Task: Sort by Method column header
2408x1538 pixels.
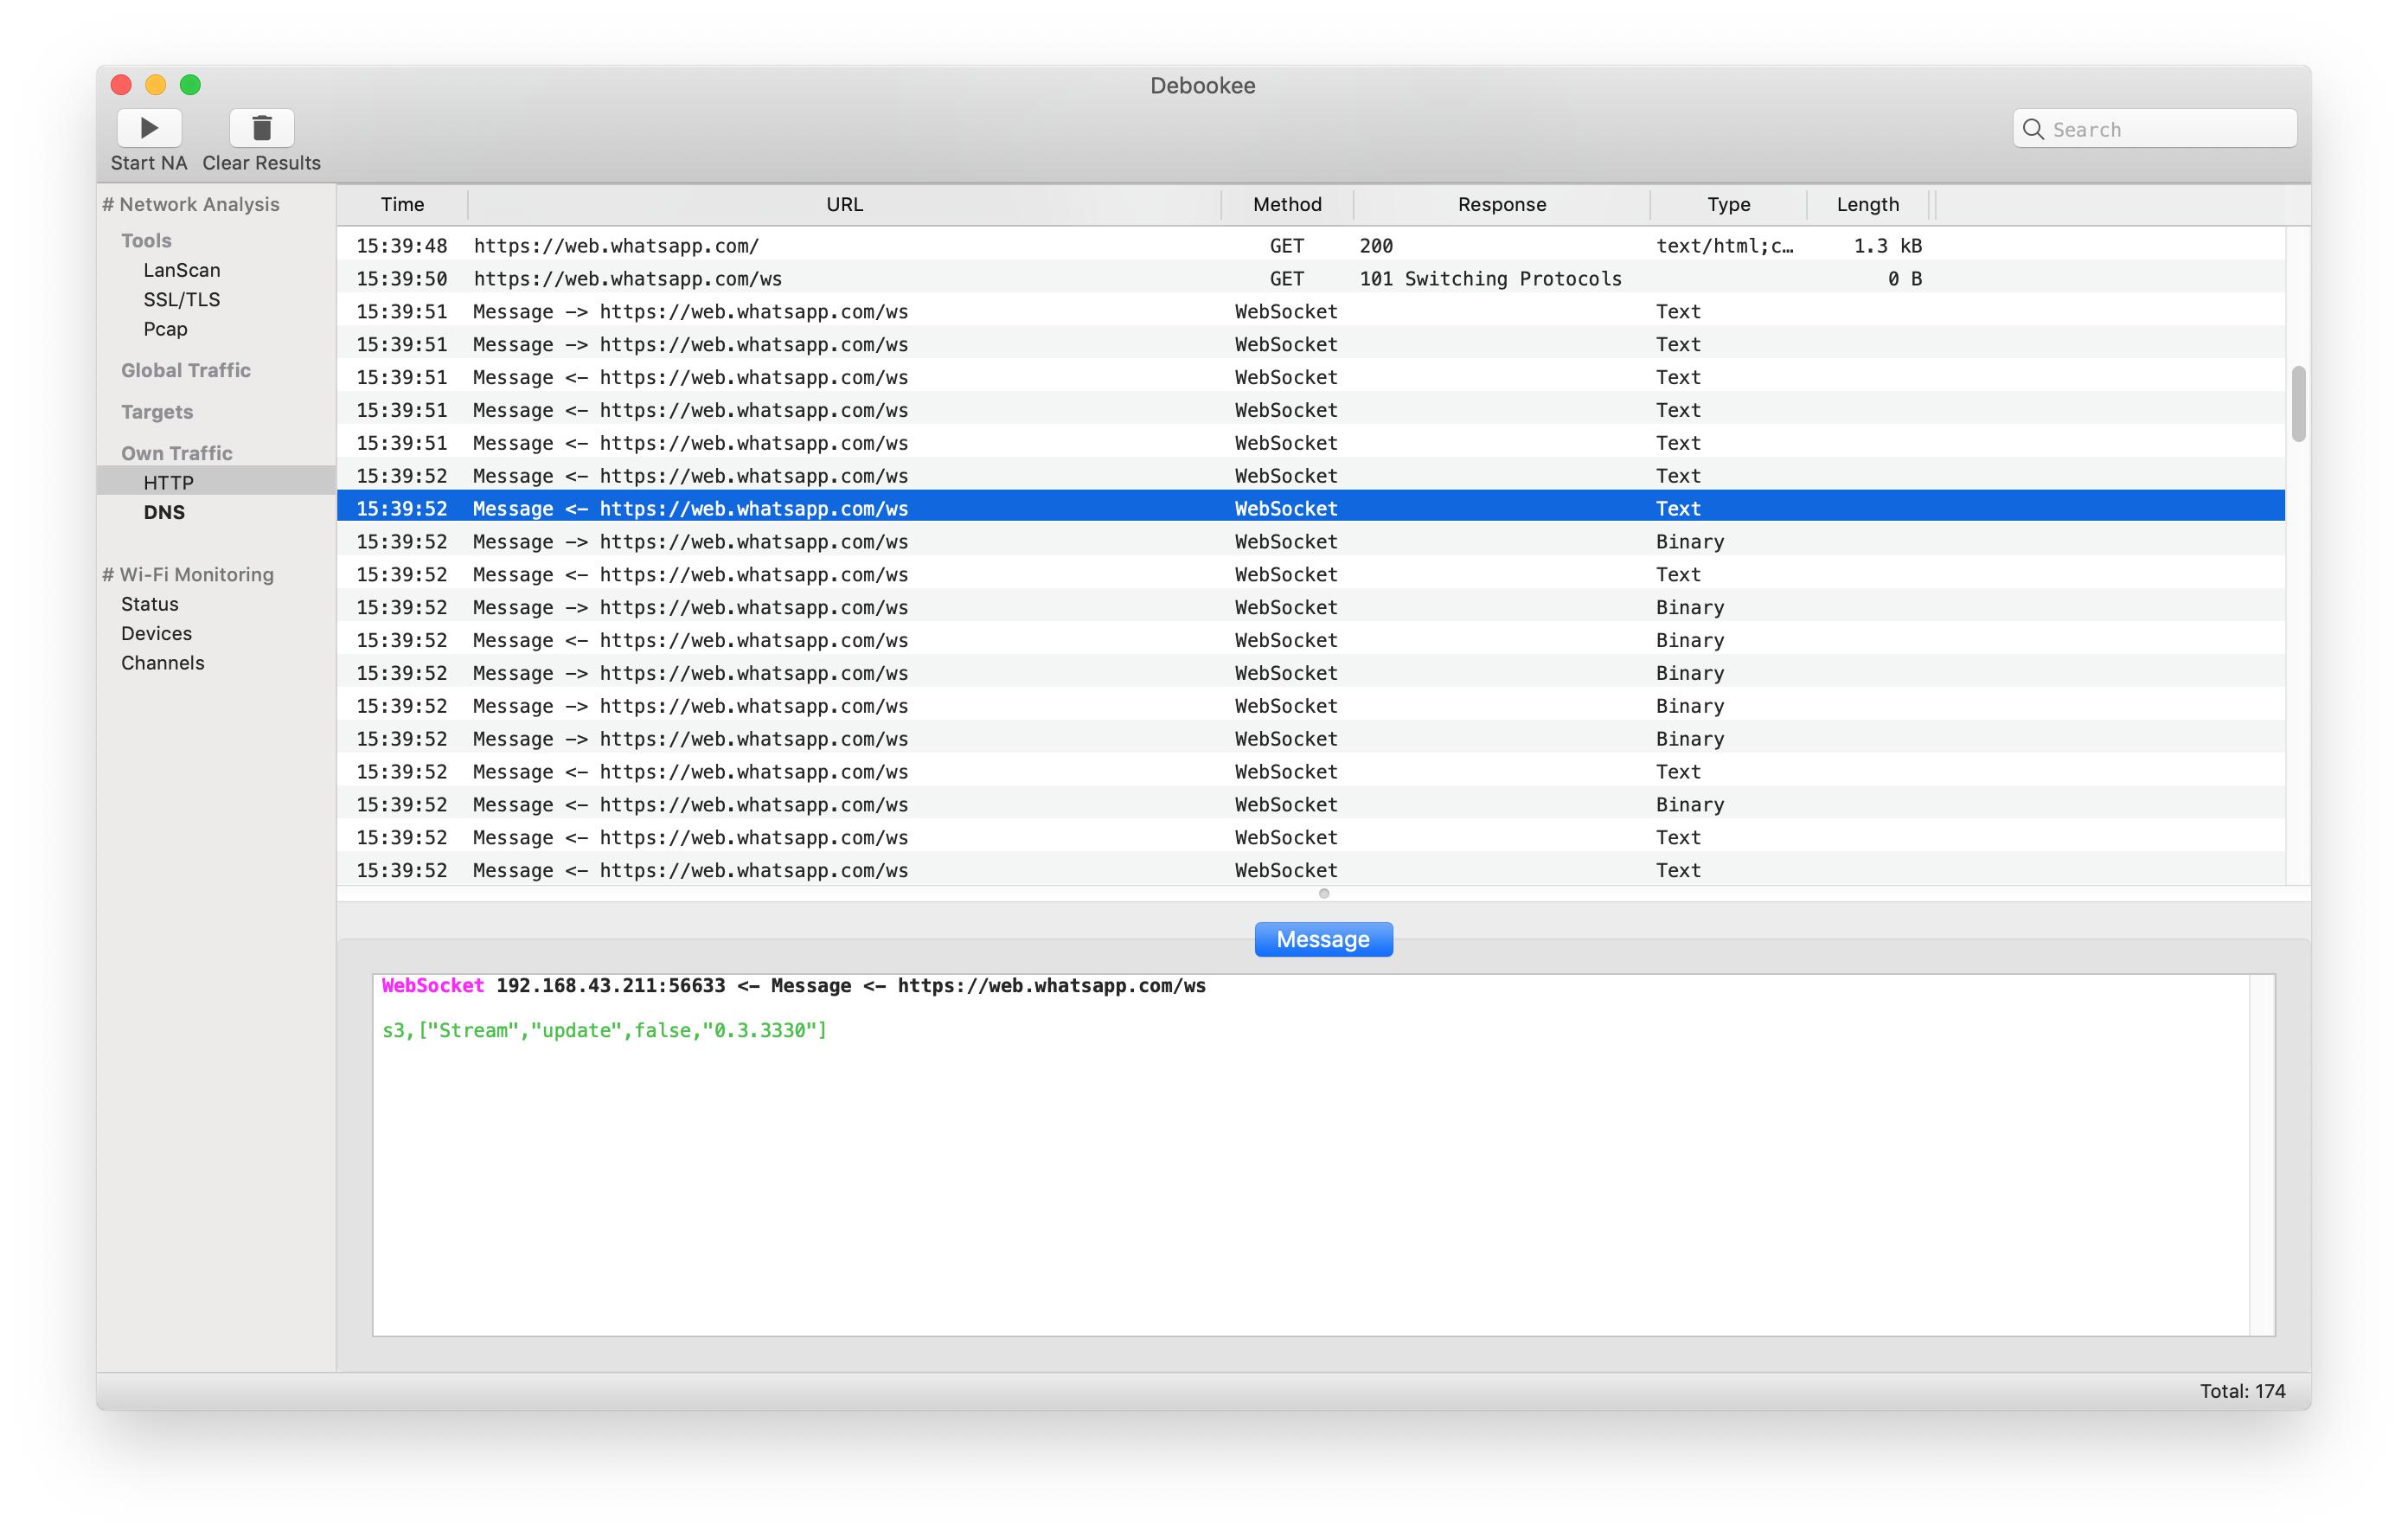Action: click(x=1287, y=204)
